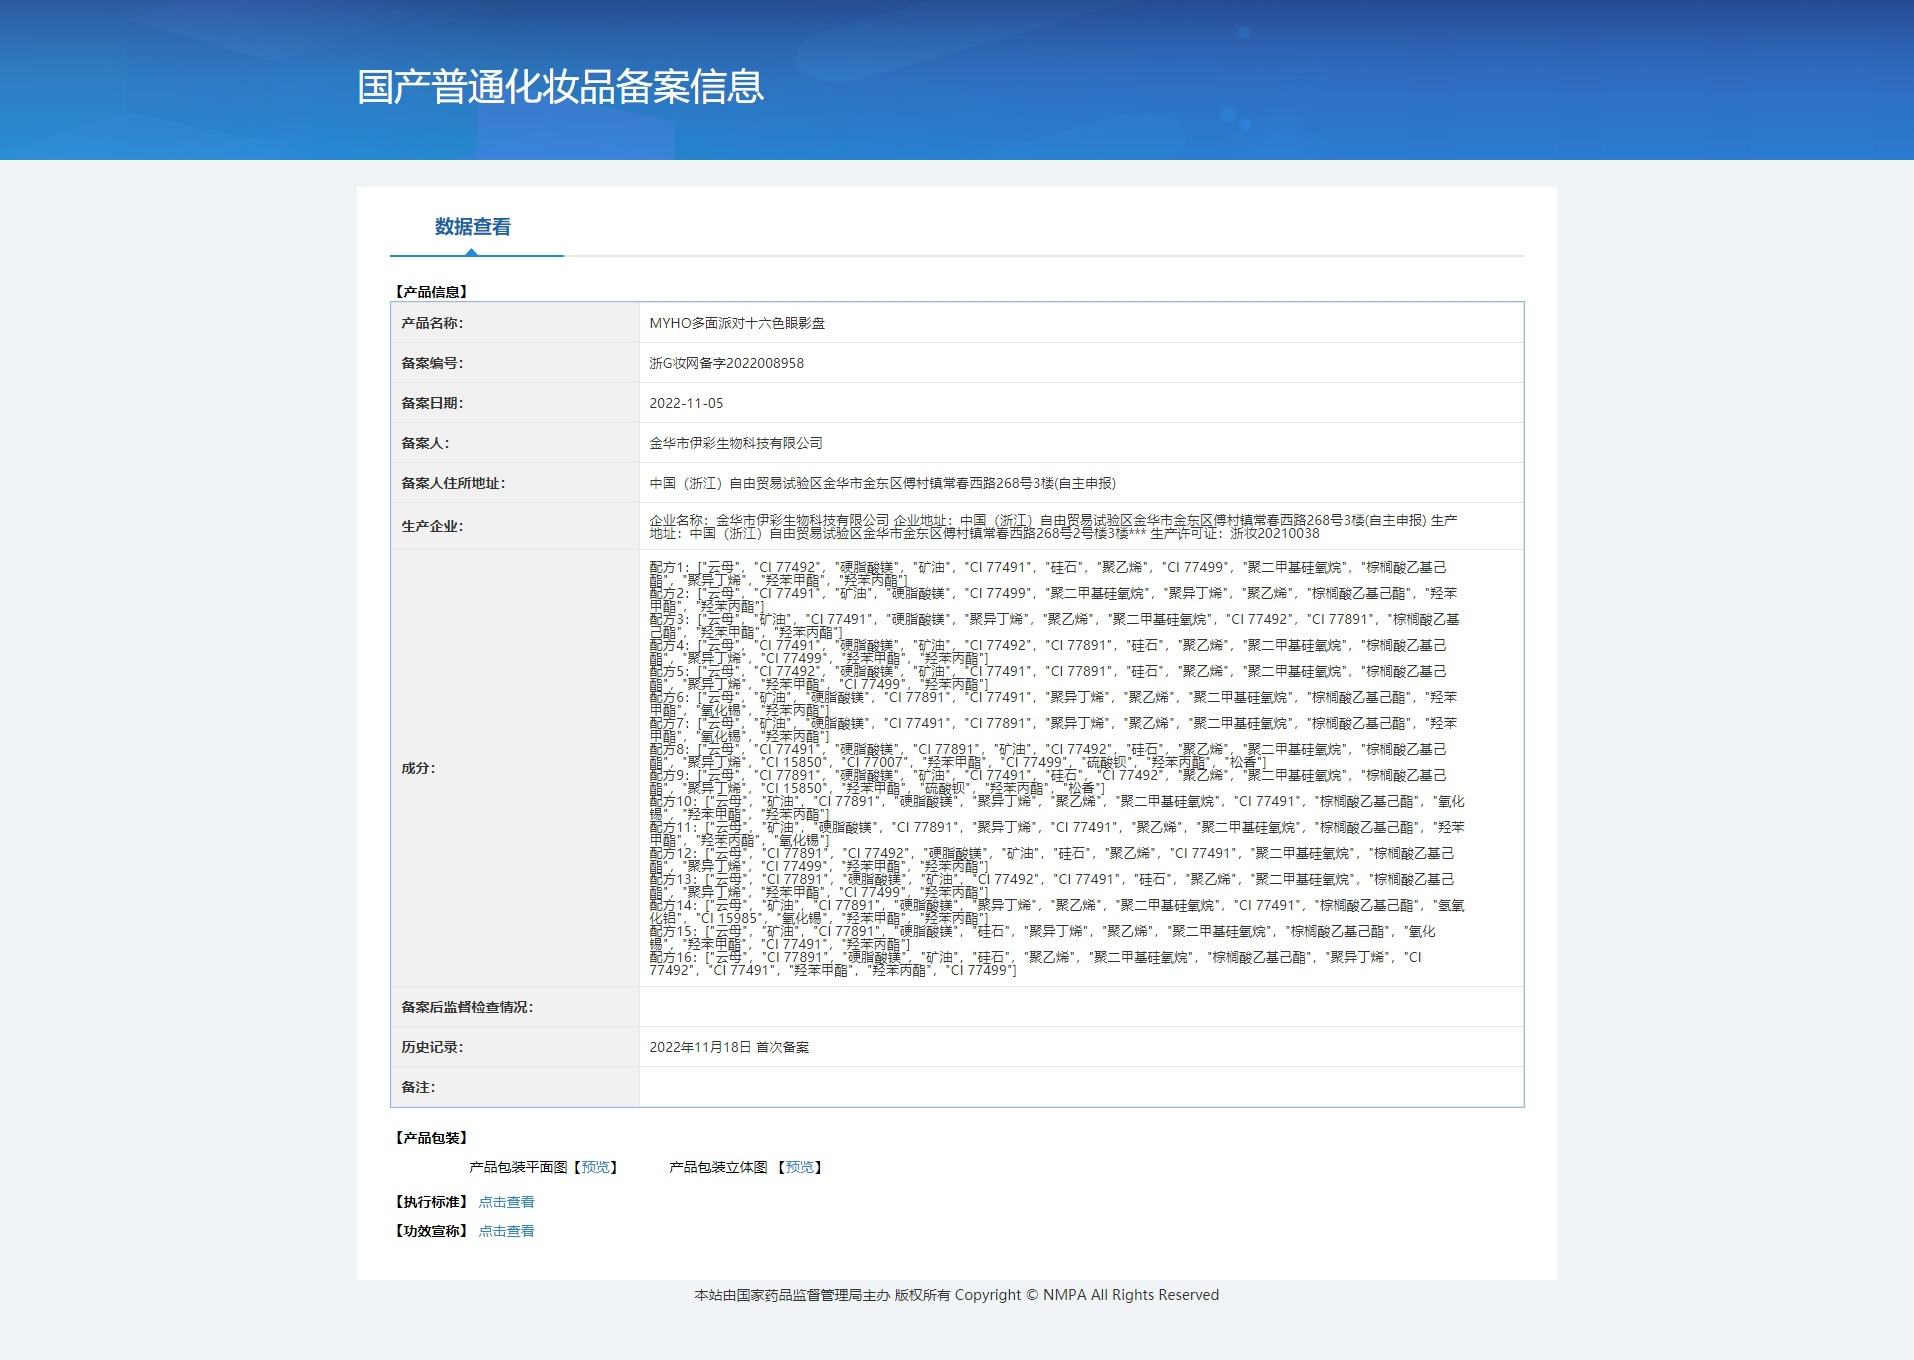Select product name MYHO多面派对十六色眼影盘
This screenshot has height=1360, width=1914.
(x=737, y=323)
